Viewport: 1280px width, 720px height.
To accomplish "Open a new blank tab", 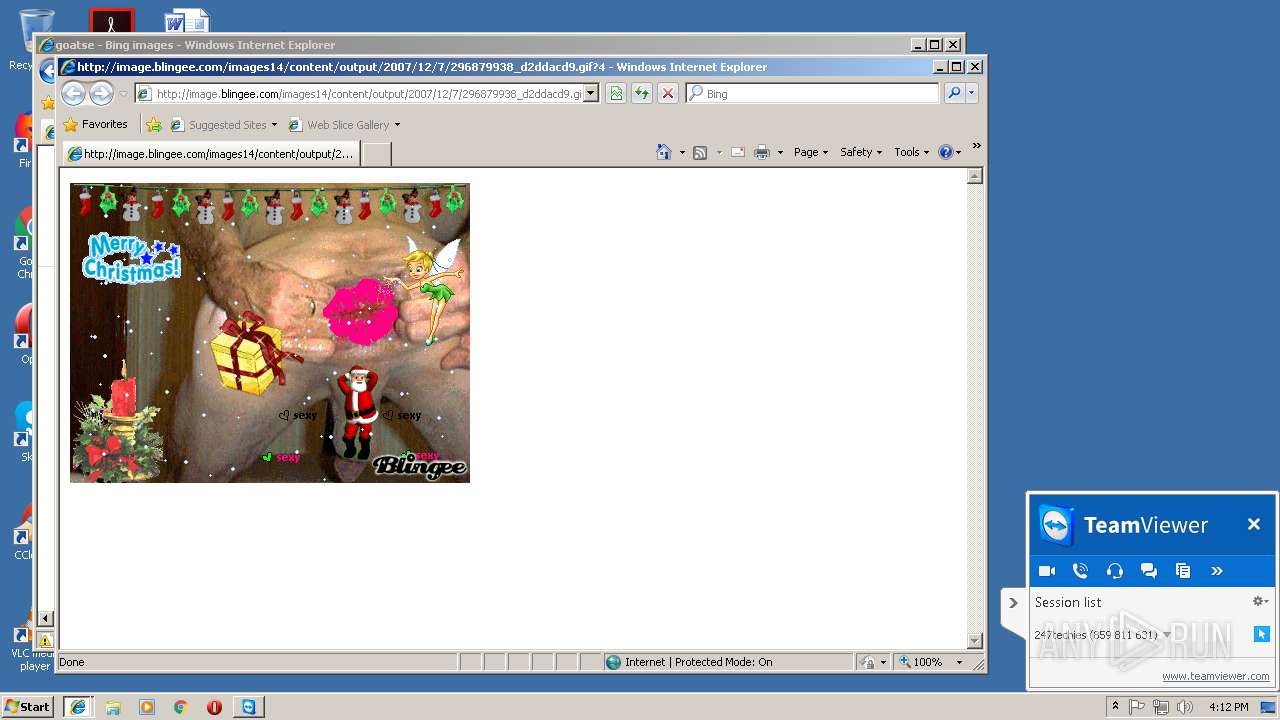I will coord(375,154).
